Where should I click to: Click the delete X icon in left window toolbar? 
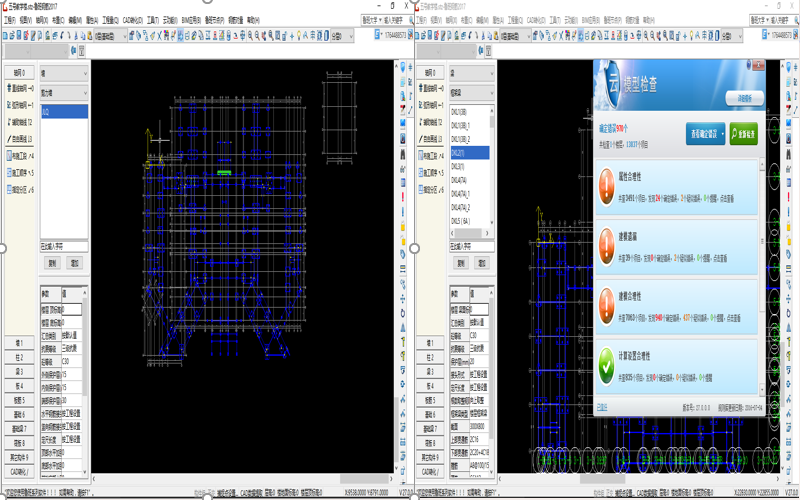tap(160, 35)
